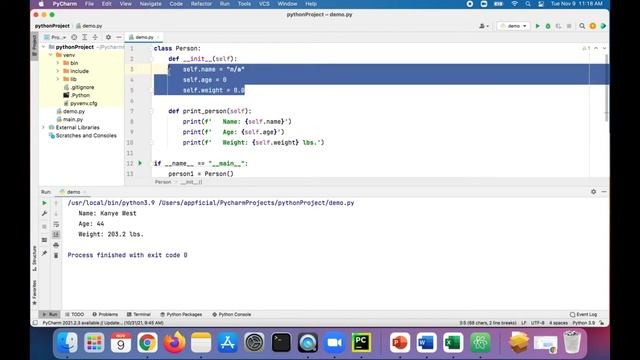640x360 pixels.
Task: Open Run panel wrench settings
Action: (x=44, y=213)
